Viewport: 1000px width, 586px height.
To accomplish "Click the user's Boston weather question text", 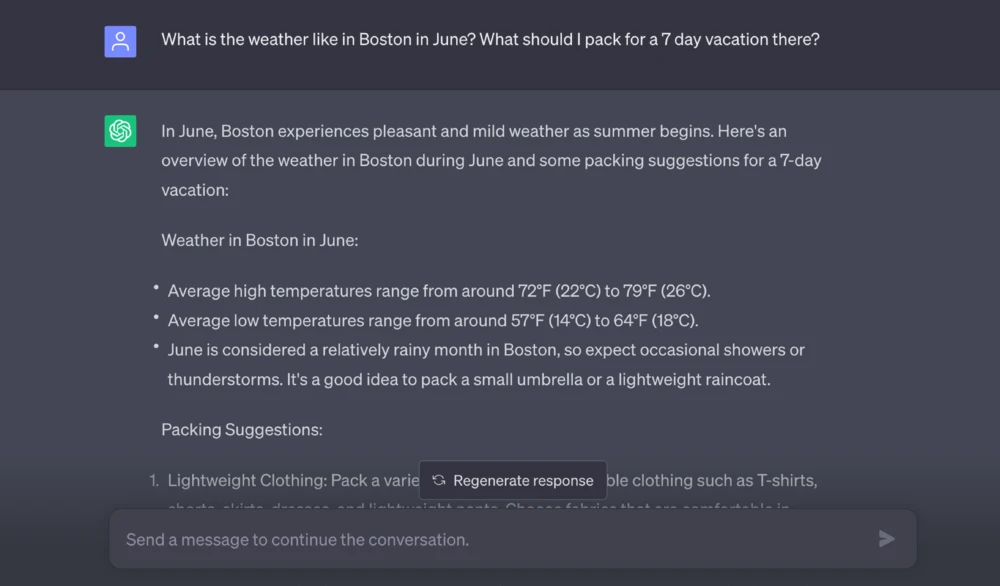I will point(490,41).
